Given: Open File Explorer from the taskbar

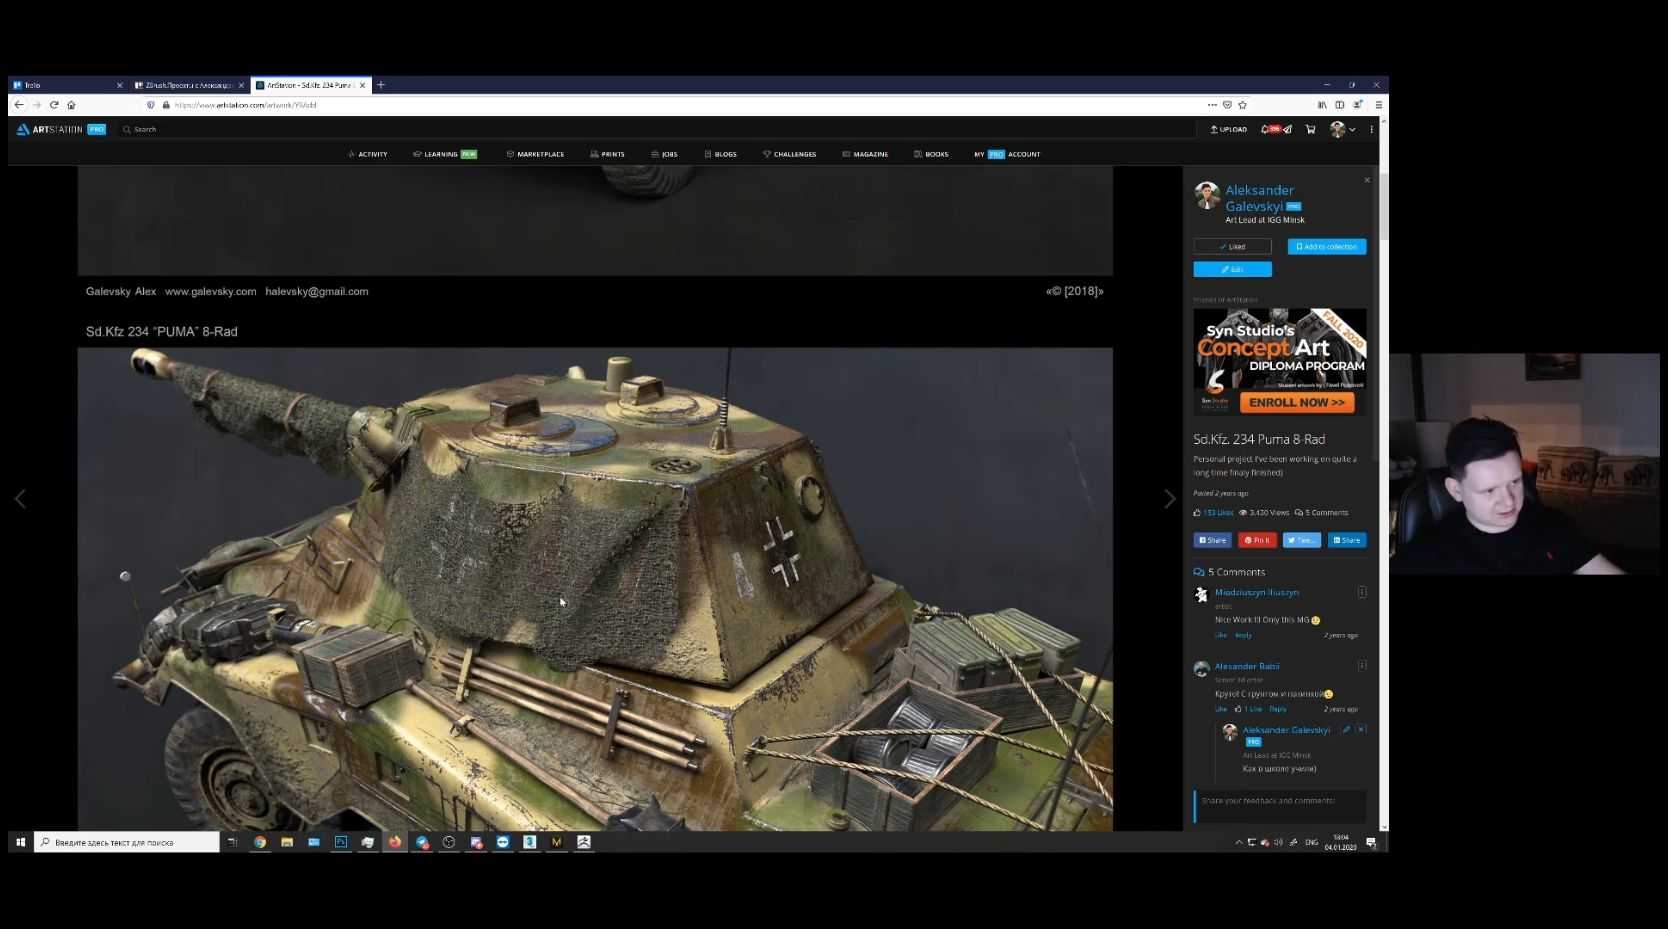Looking at the screenshot, I should coord(287,842).
